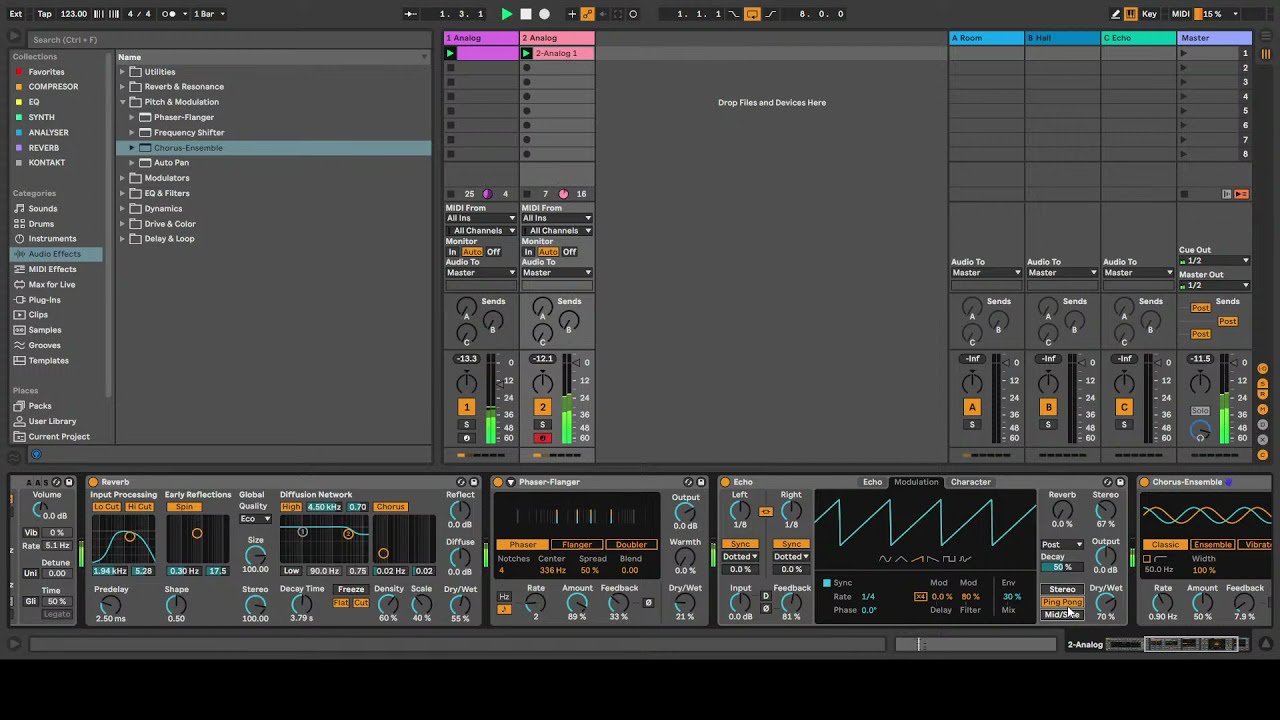Select Audio Effects in Categories

coord(54,254)
